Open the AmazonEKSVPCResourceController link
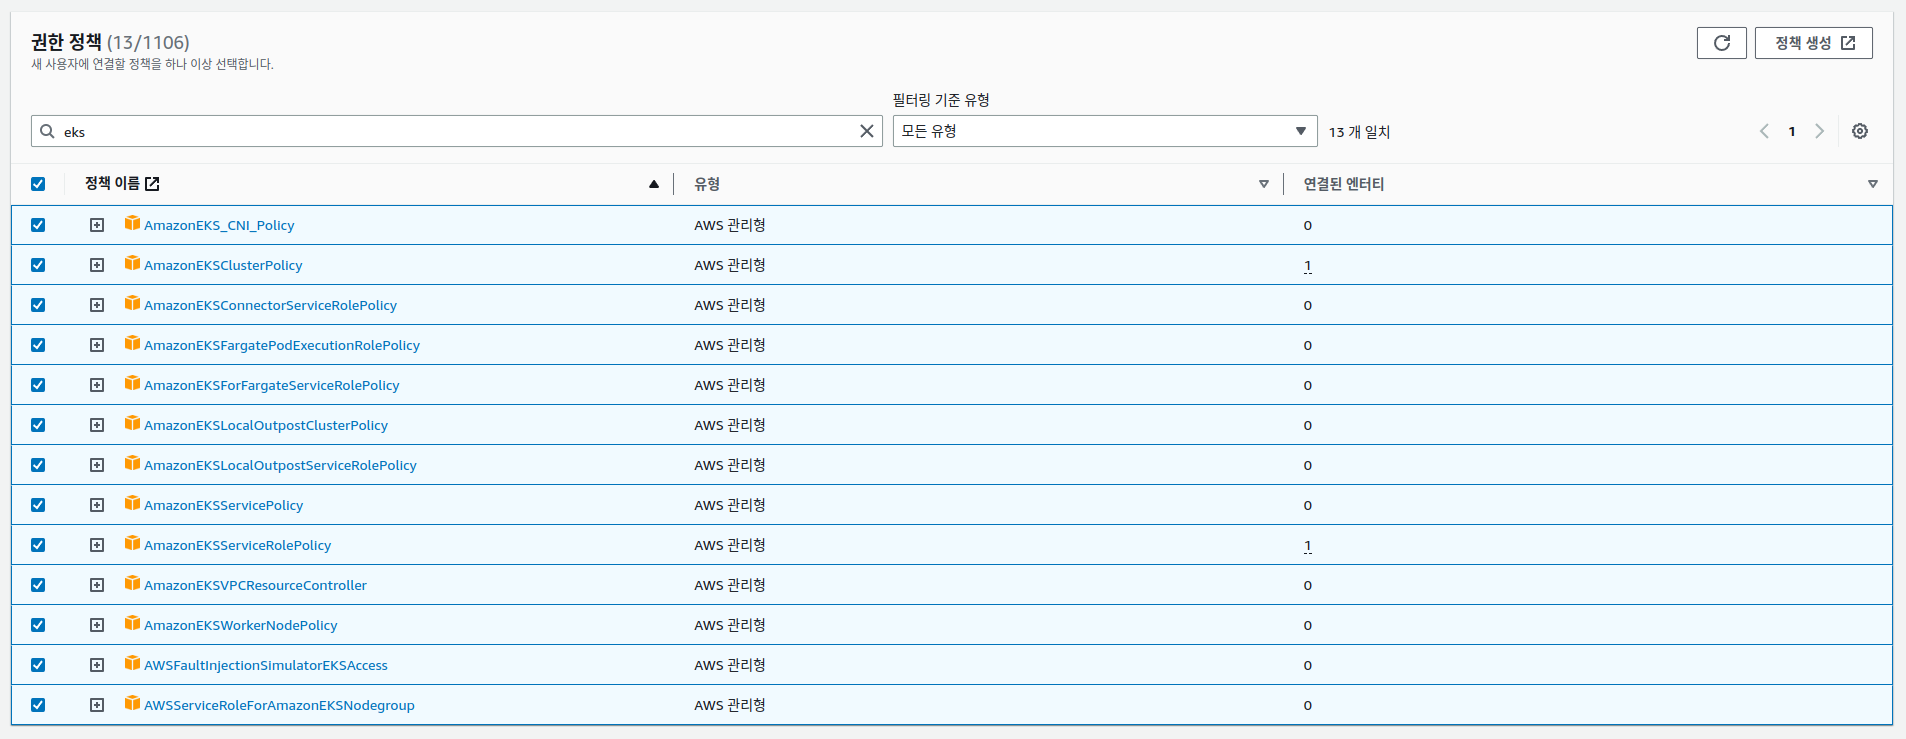Viewport: 1906px width, 739px height. tap(255, 585)
